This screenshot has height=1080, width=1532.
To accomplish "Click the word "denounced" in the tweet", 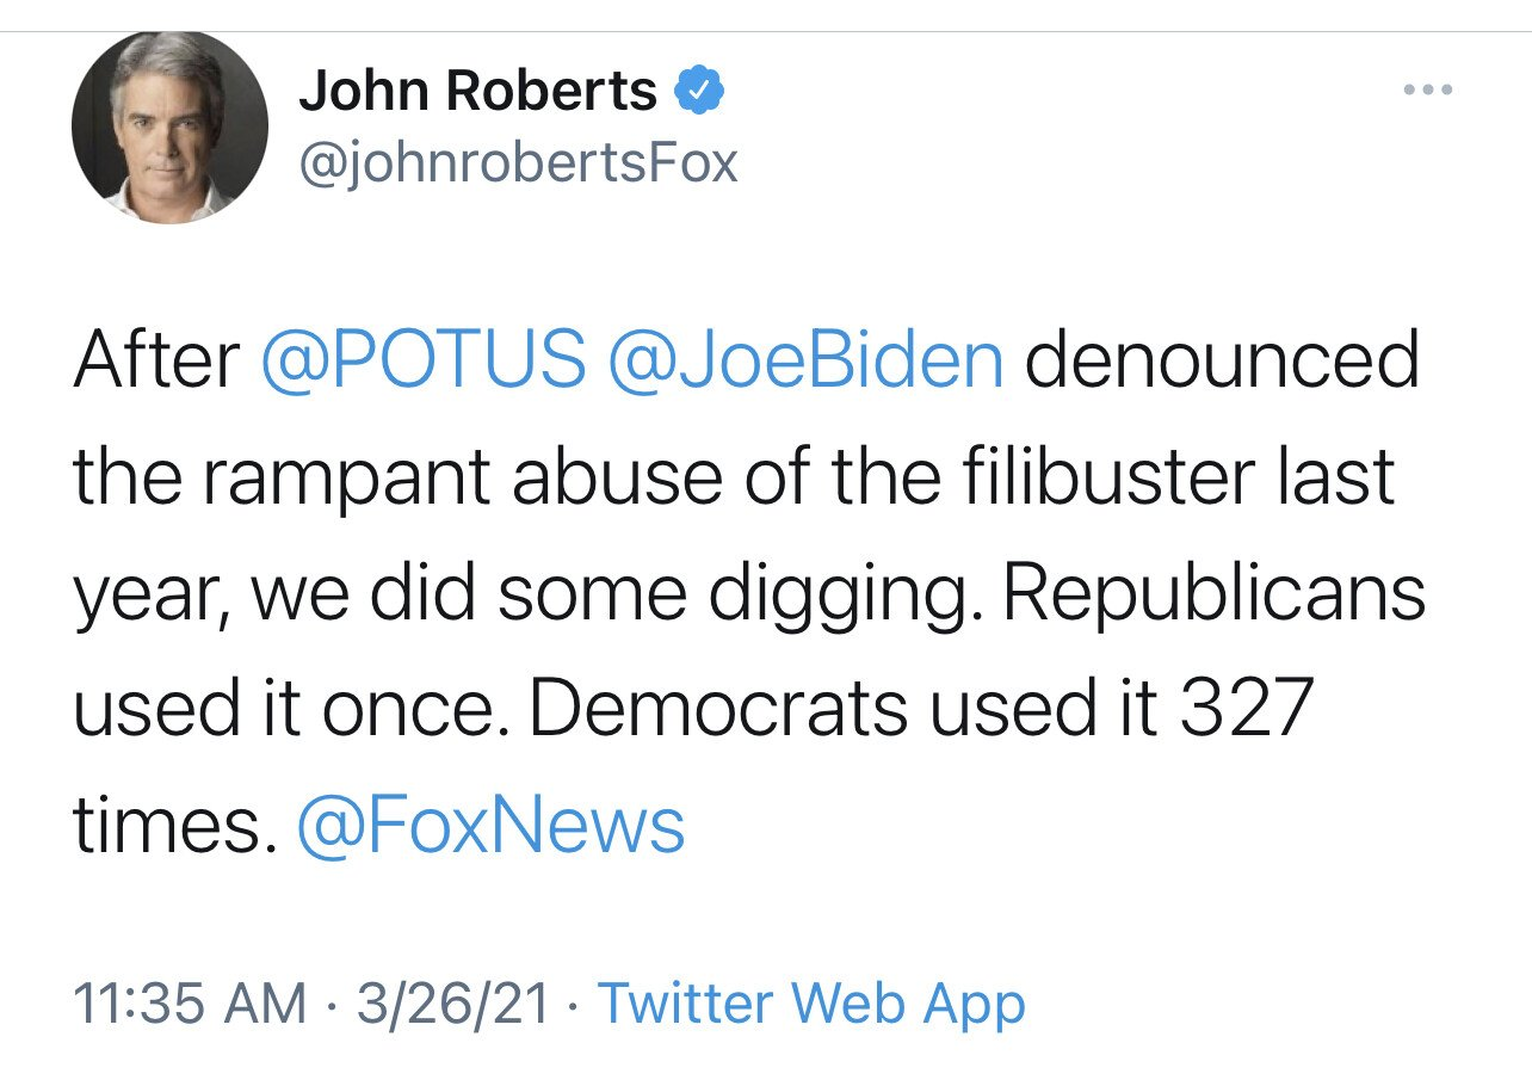I will click(x=1221, y=359).
